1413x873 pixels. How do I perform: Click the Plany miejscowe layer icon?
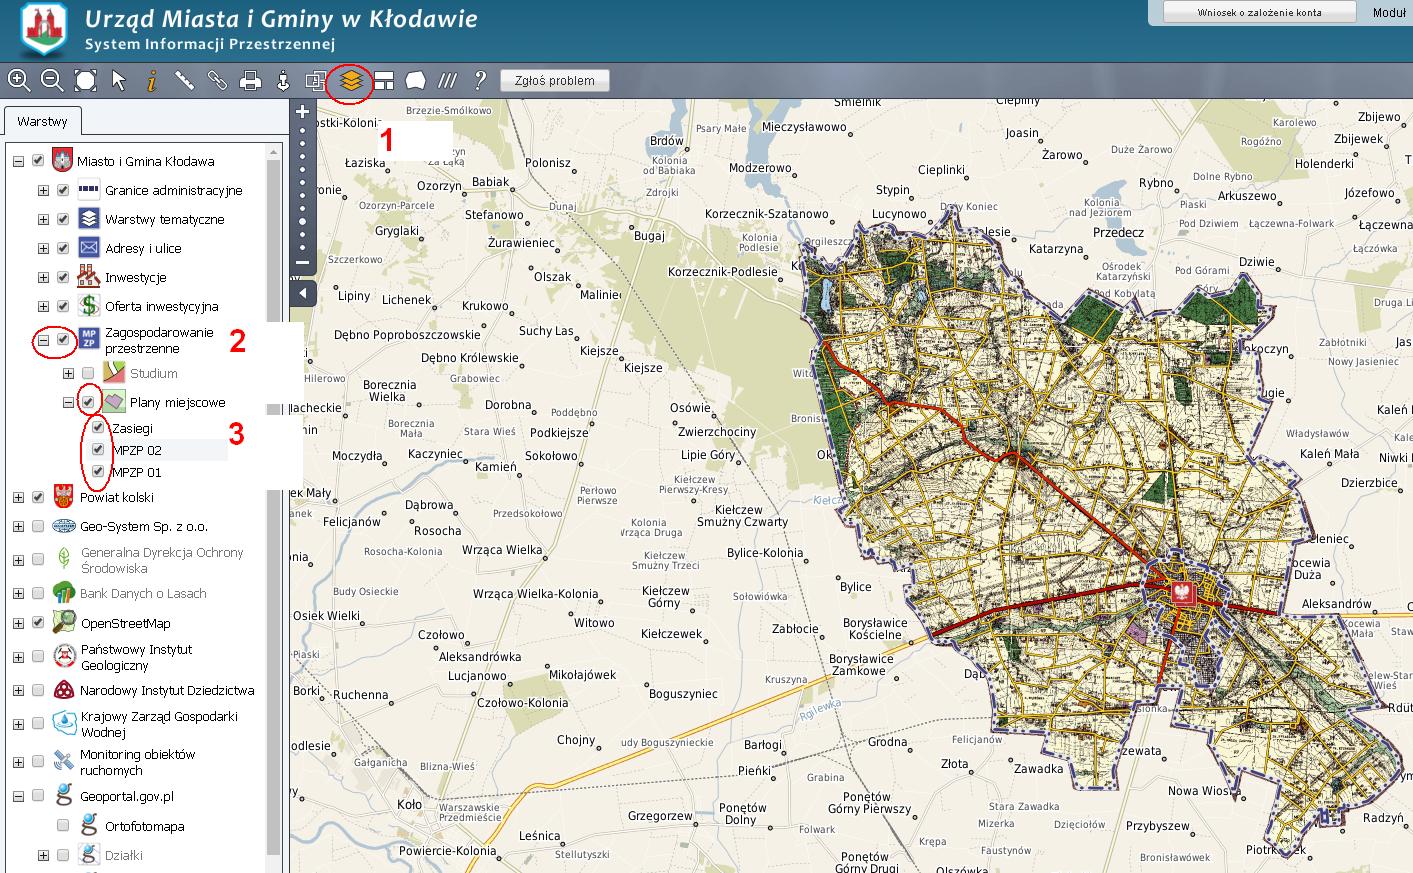114,402
